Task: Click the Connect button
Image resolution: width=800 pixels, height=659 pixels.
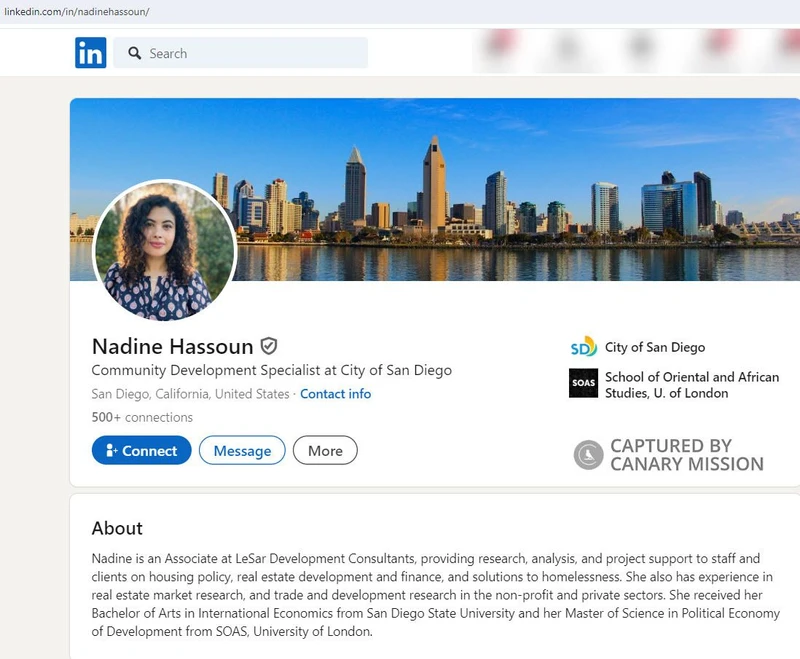Action: pos(141,450)
